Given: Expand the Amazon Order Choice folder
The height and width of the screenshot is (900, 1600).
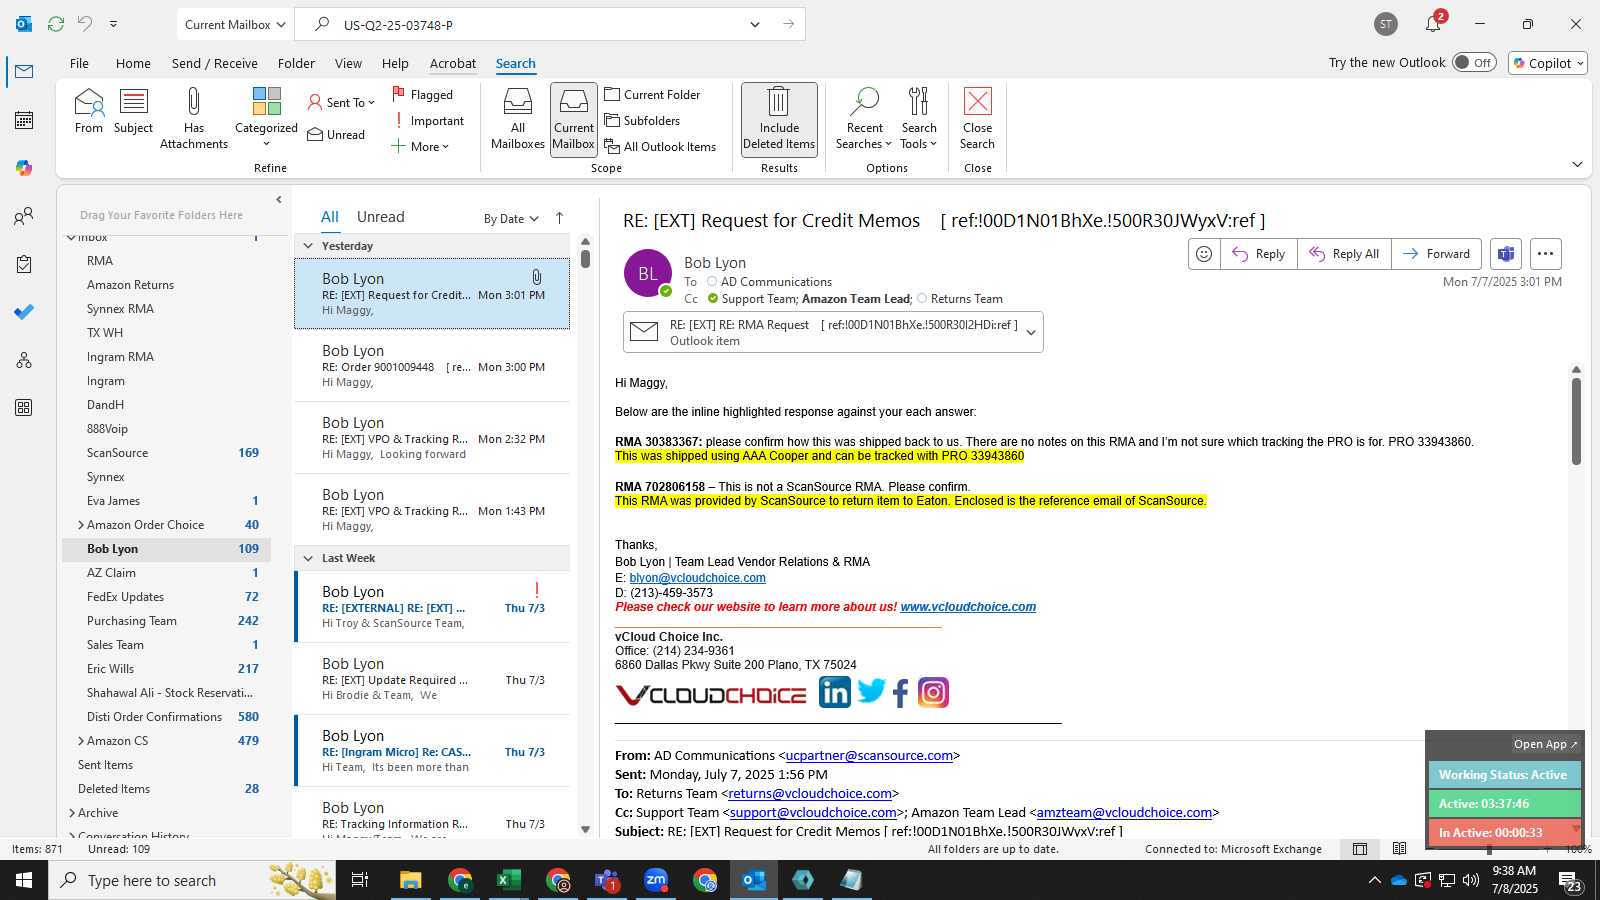Looking at the screenshot, I should point(81,525).
